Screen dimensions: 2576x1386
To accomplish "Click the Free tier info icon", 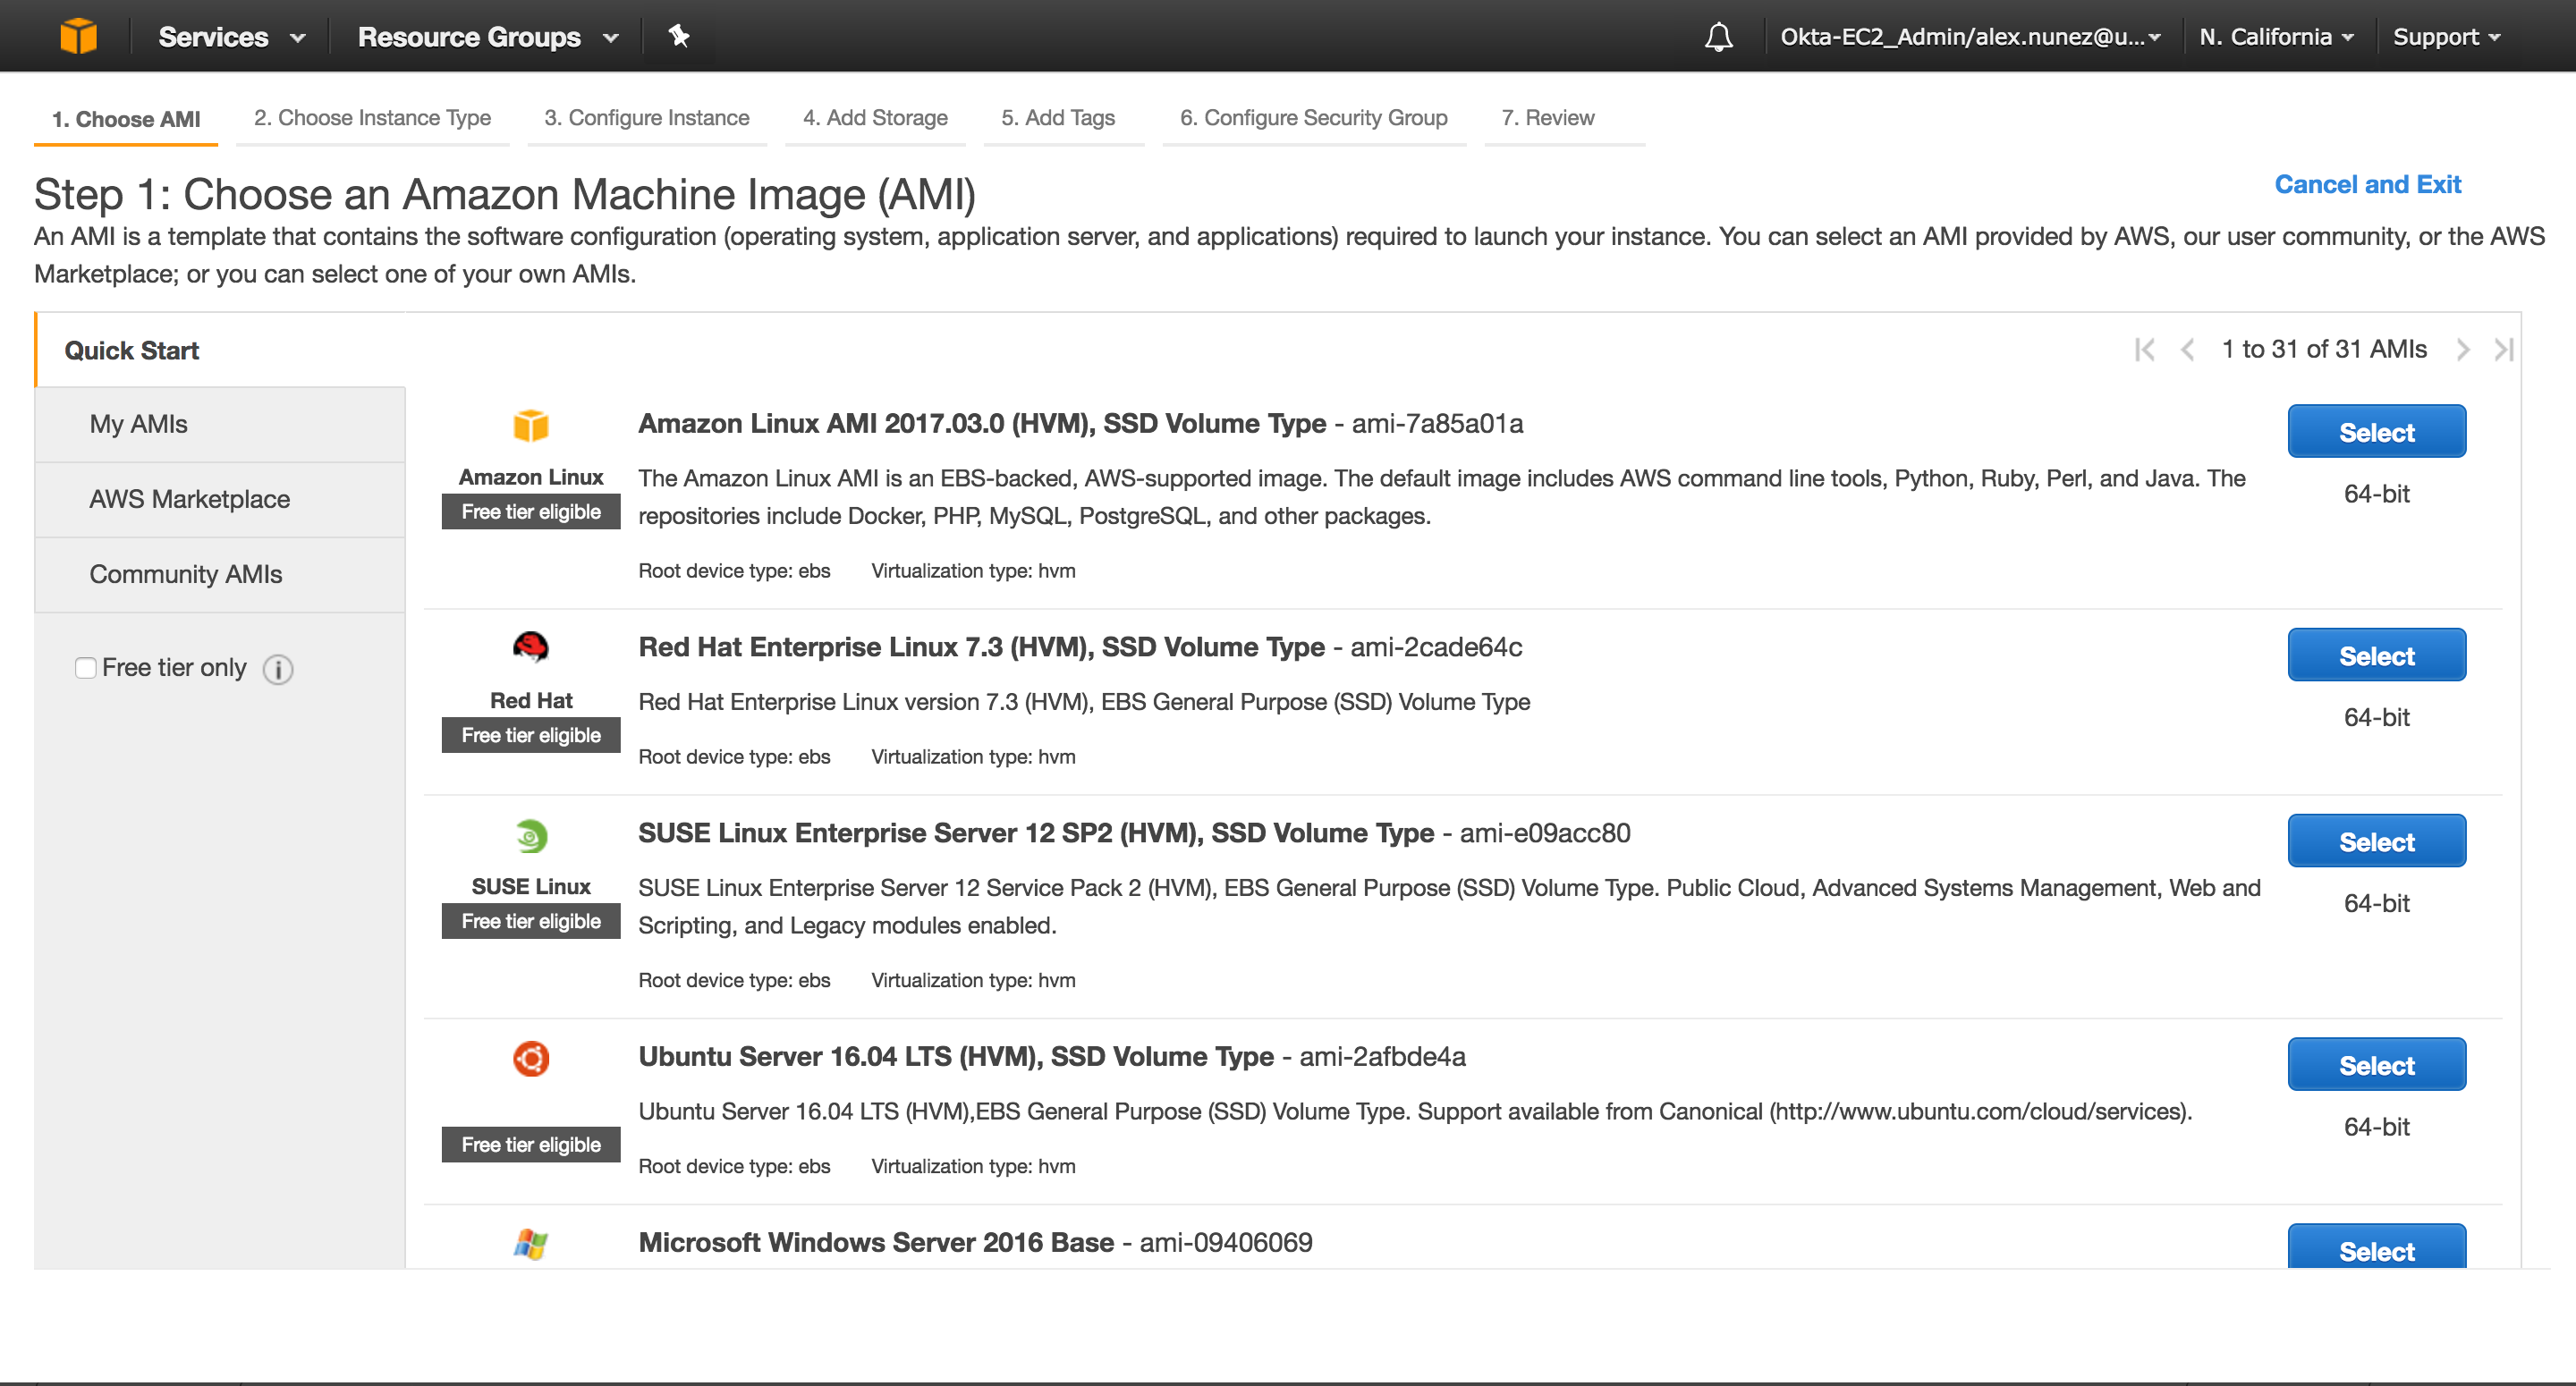I will point(278,669).
